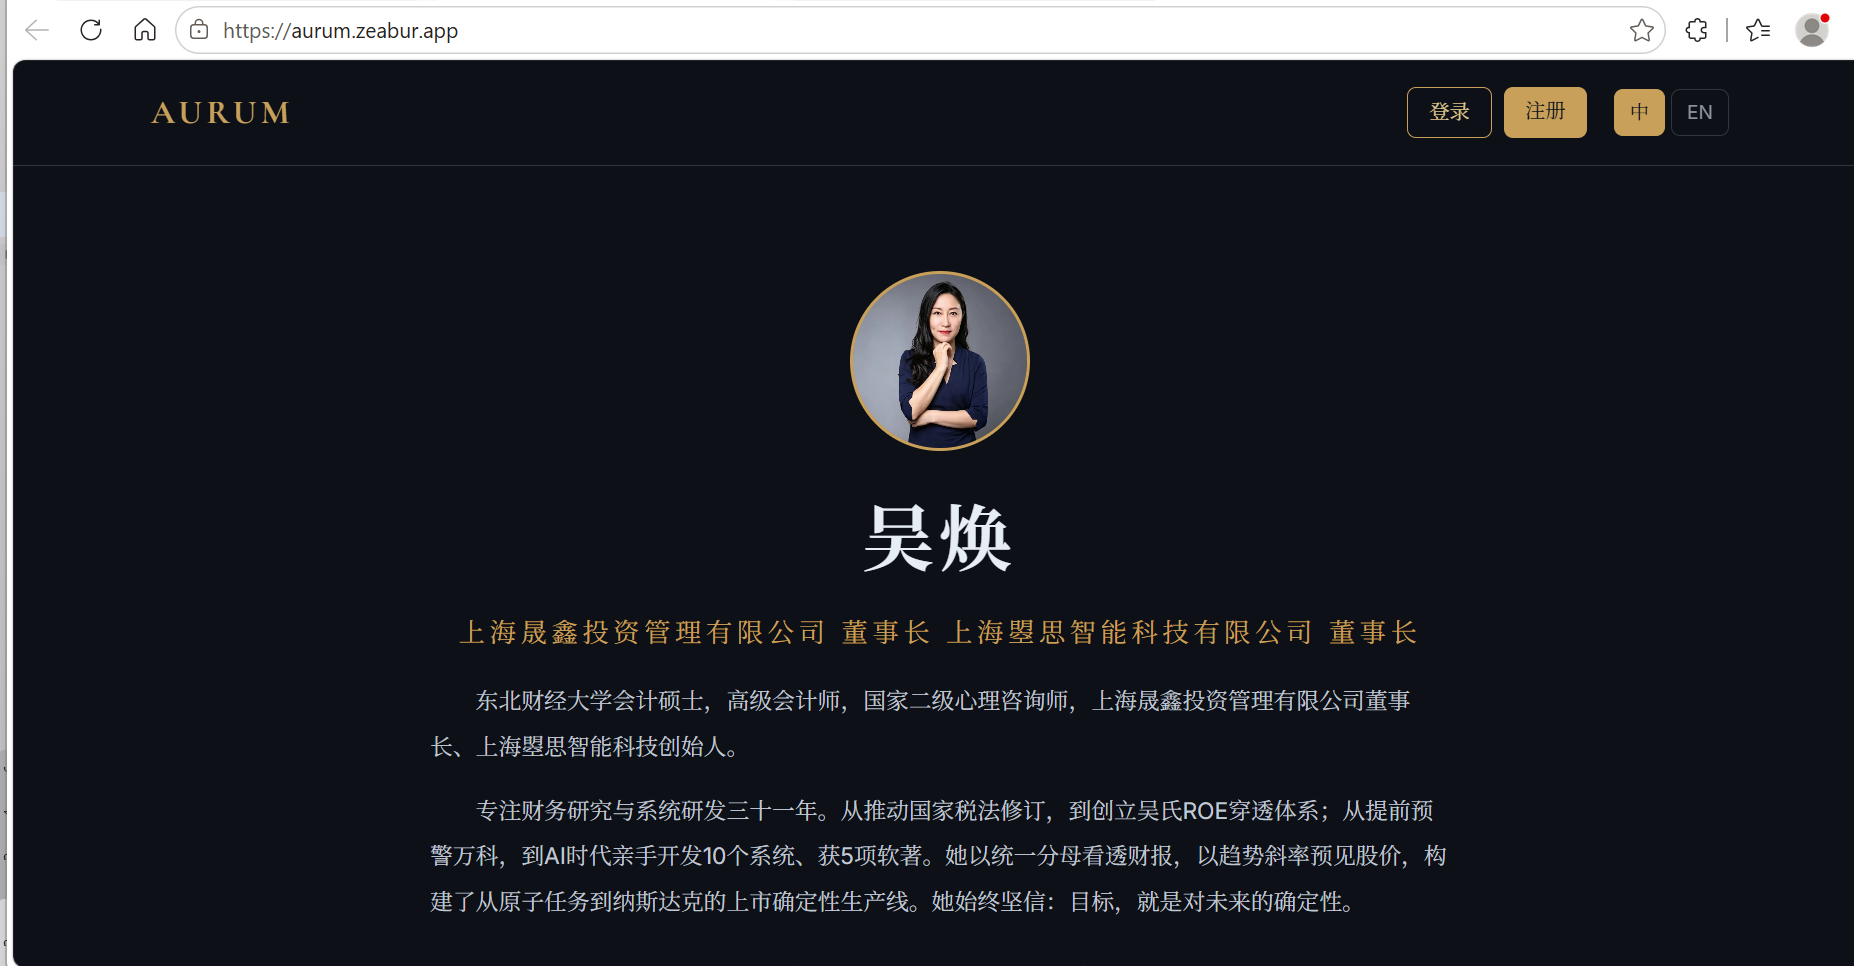Add this page to favorites star
This screenshot has height=966, width=1854.
click(x=1641, y=30)
